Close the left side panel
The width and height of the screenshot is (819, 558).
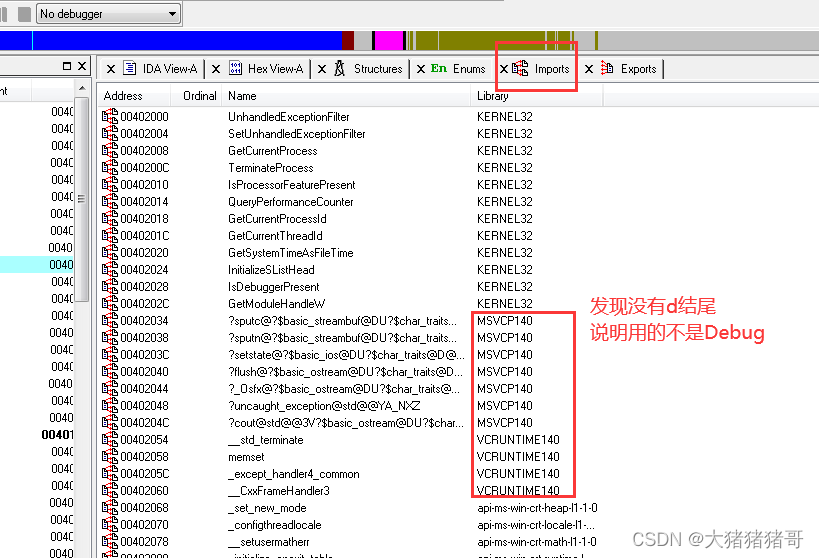tap(82, 66)
